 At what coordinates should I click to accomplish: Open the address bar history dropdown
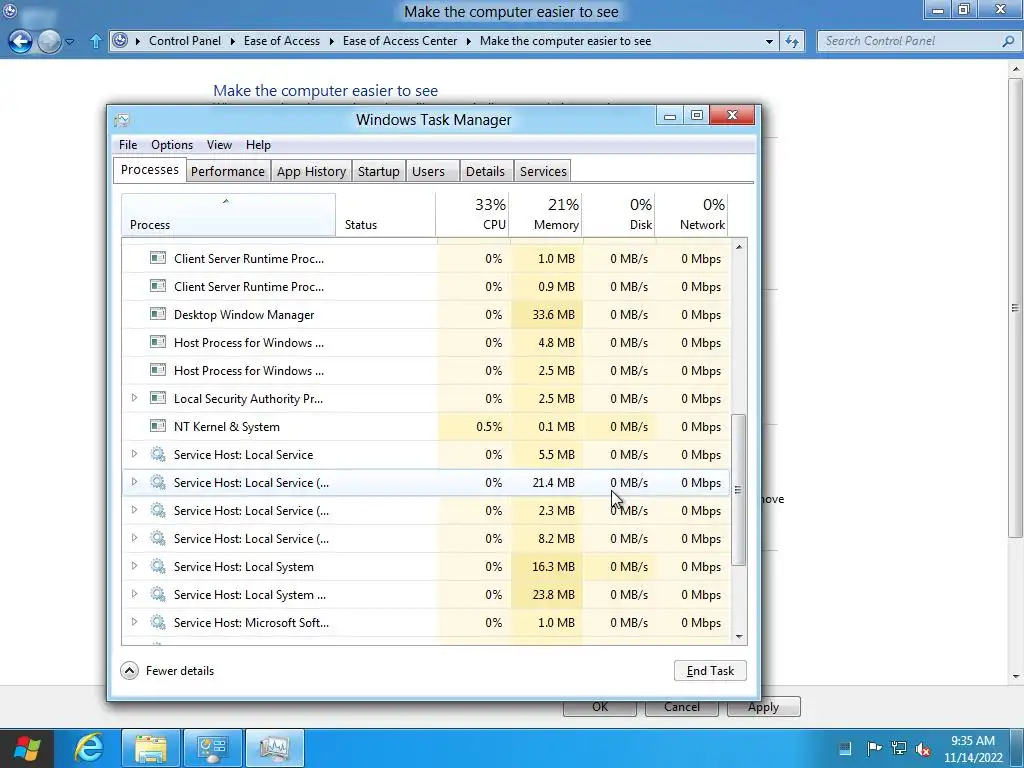[x=769, y=41]
